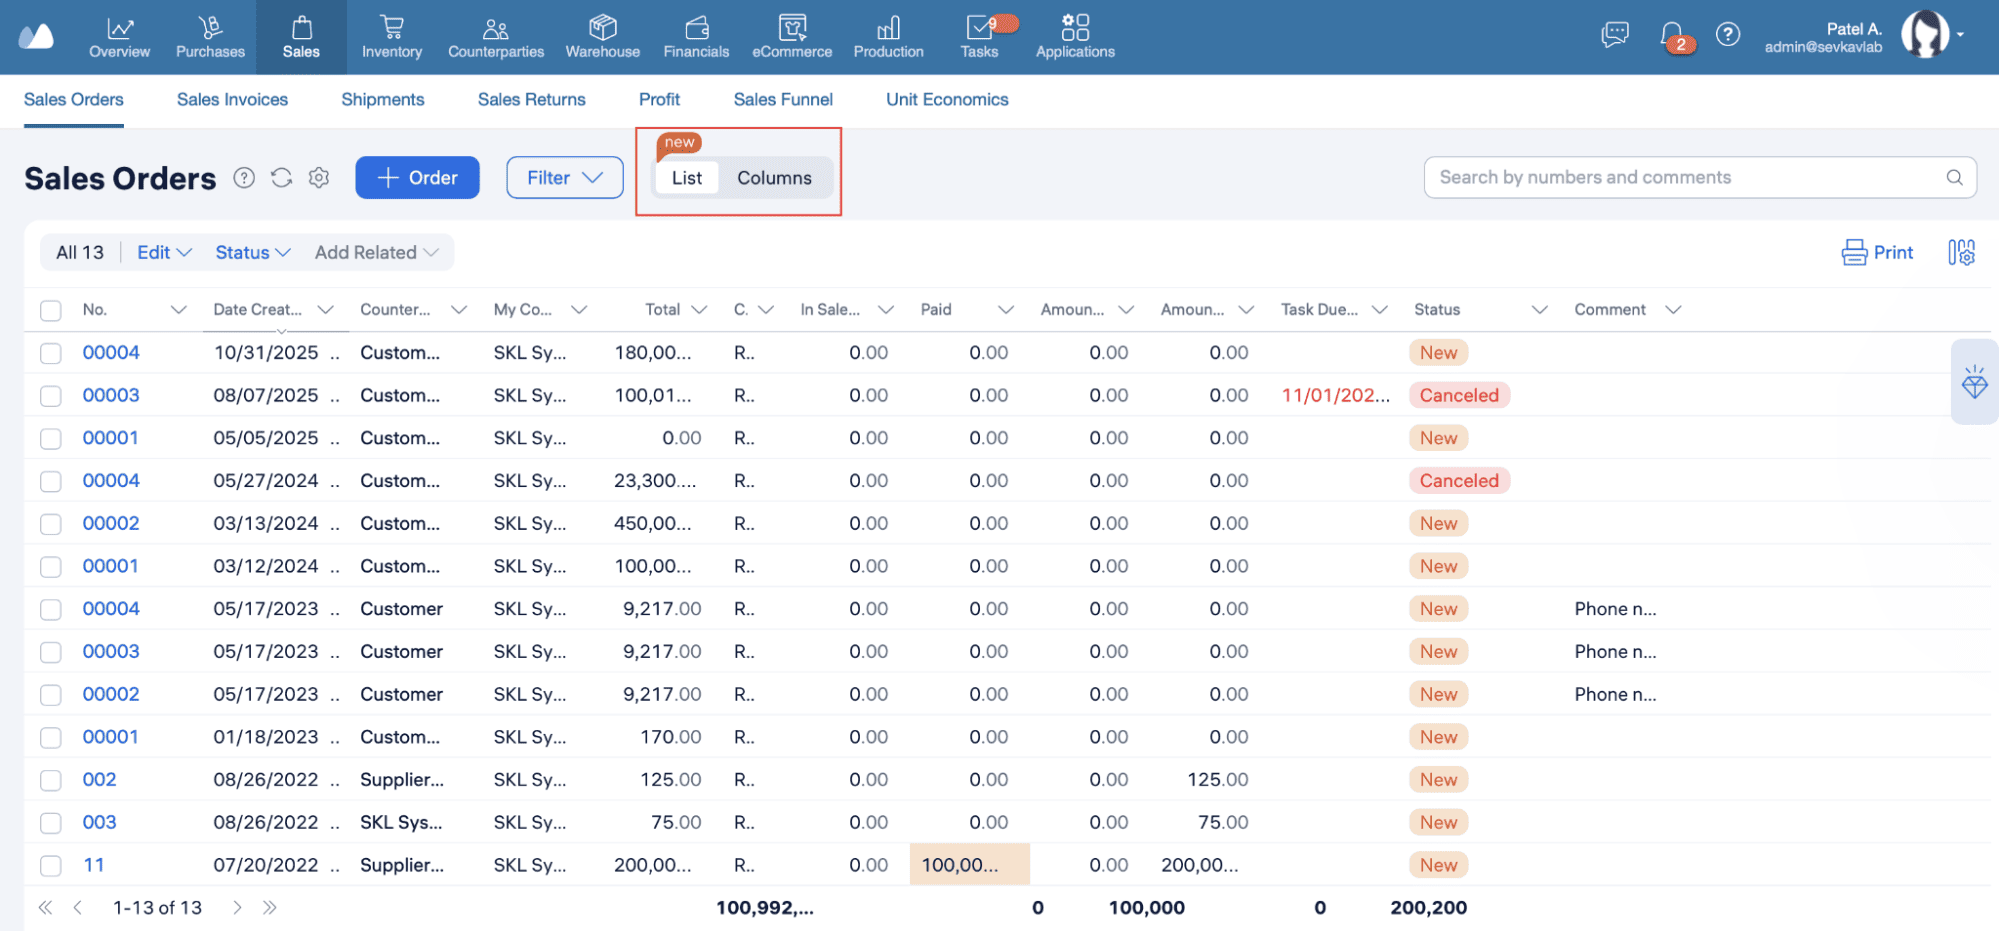Open the Add Related dropdown

click(x=376, y=252)
